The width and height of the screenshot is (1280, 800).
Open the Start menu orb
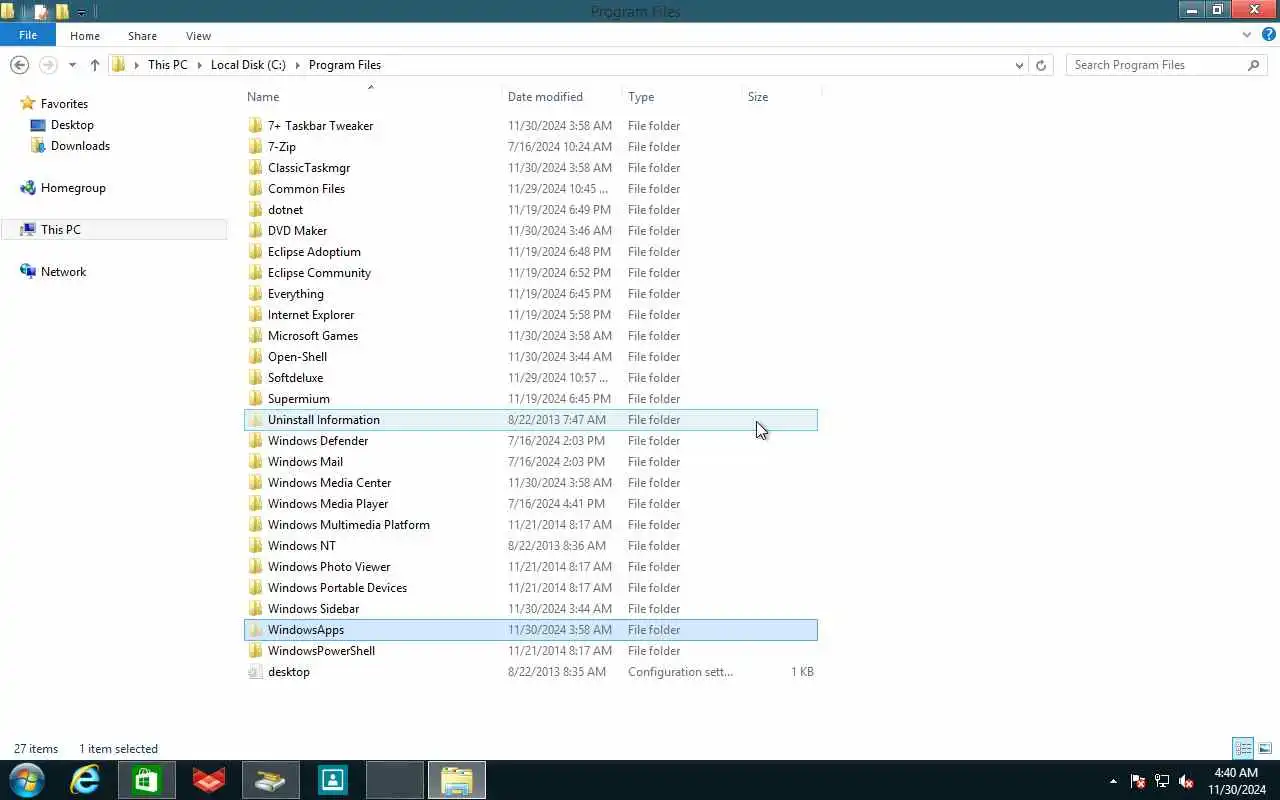coord(27,780)
